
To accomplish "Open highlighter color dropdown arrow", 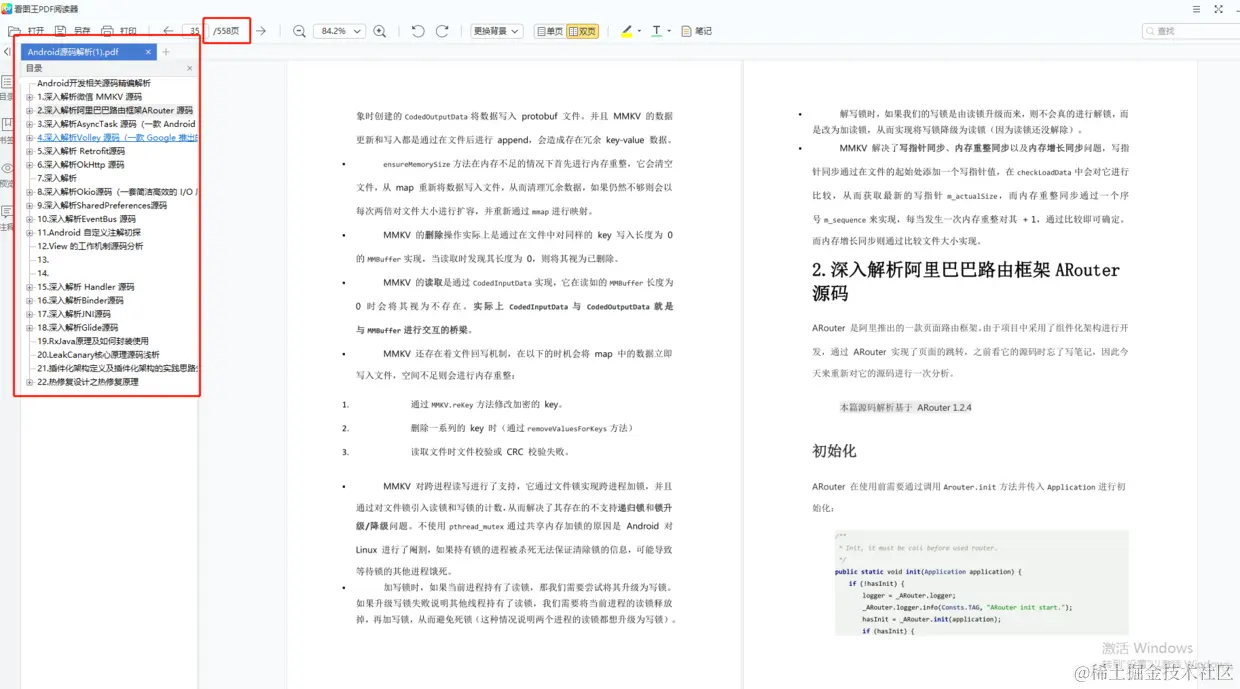I will click(639, 31).
